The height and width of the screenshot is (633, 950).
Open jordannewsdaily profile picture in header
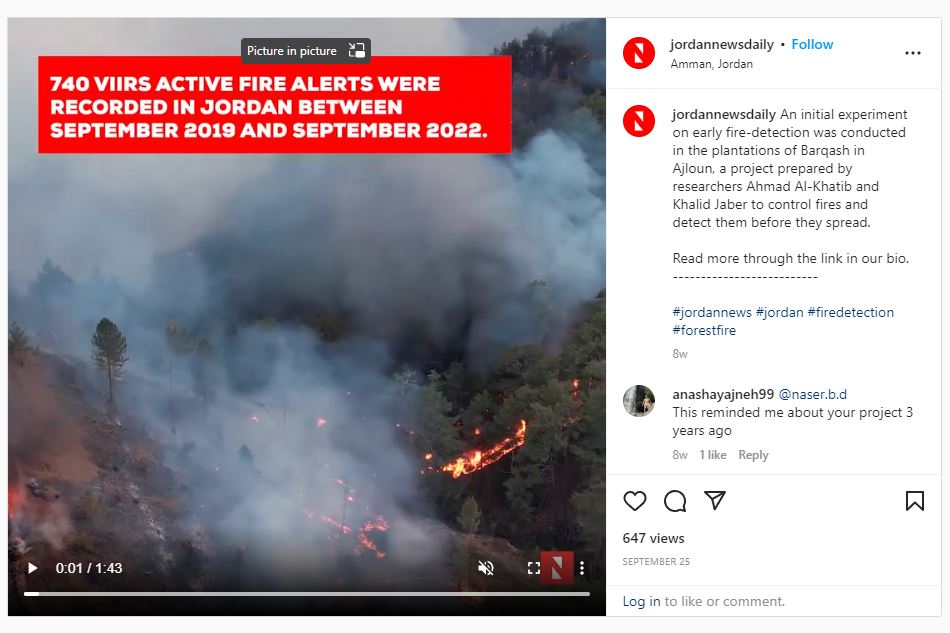(x=639, y=53)
